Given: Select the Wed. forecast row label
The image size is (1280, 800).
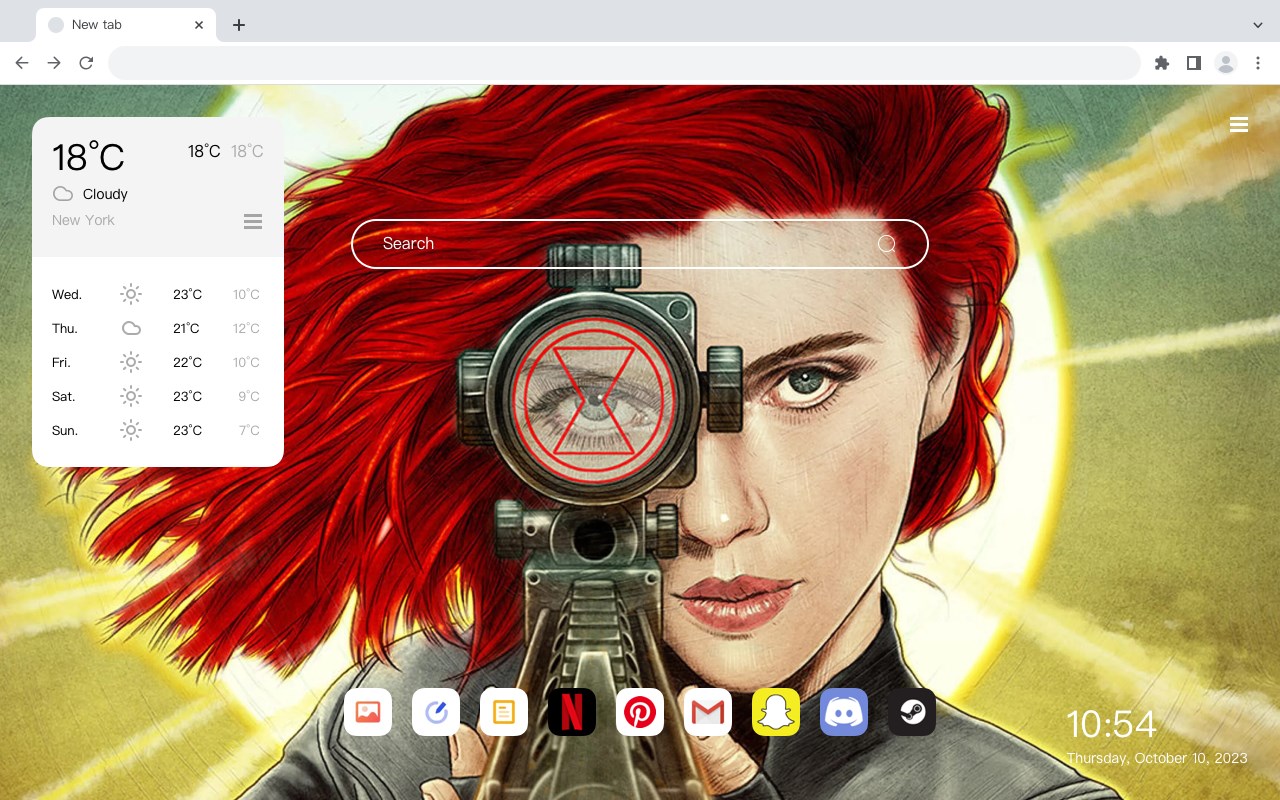Looking at the screenshot, I should 67,295.
